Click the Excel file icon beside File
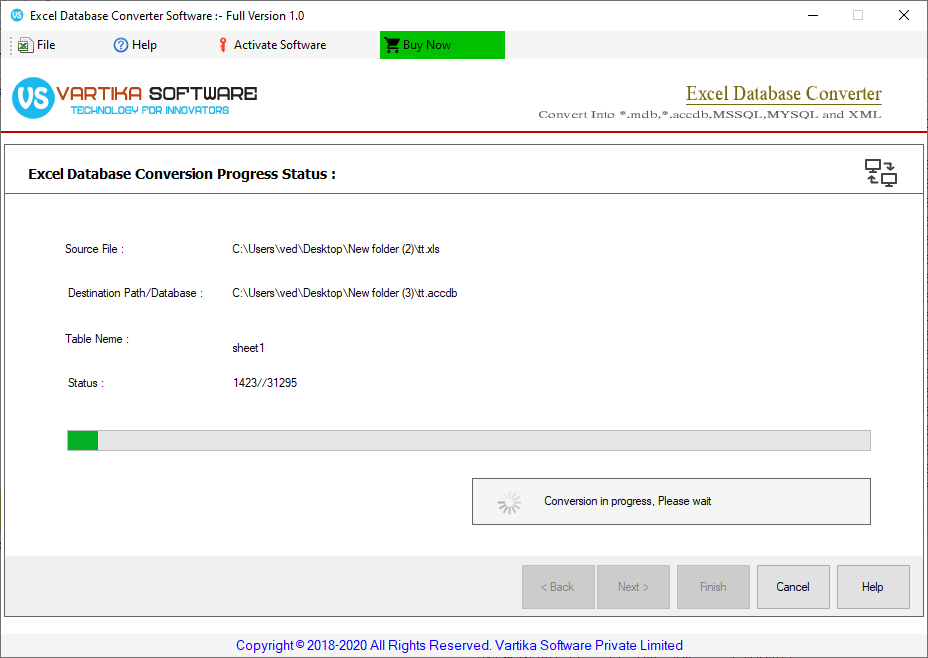The image size is (928, 658). [25, 45]
